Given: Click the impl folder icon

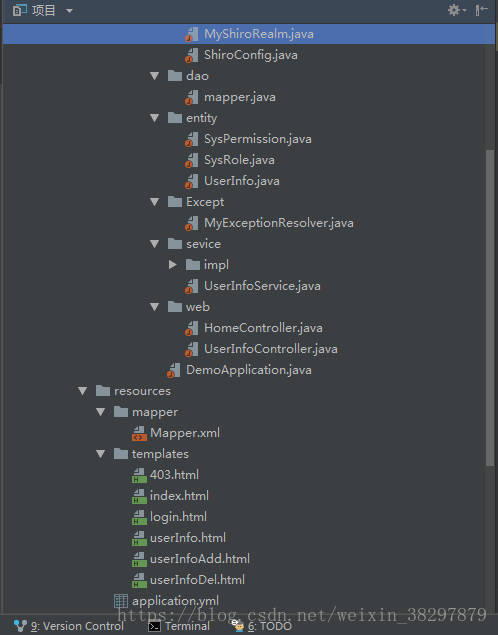Looking at the screenshot, I should 193,265.
